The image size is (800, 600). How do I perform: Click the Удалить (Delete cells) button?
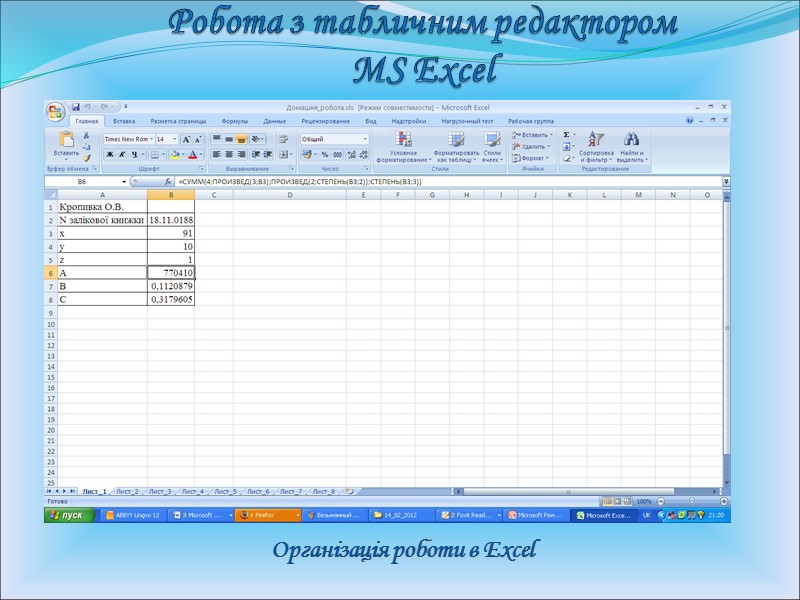pos(529,146)
